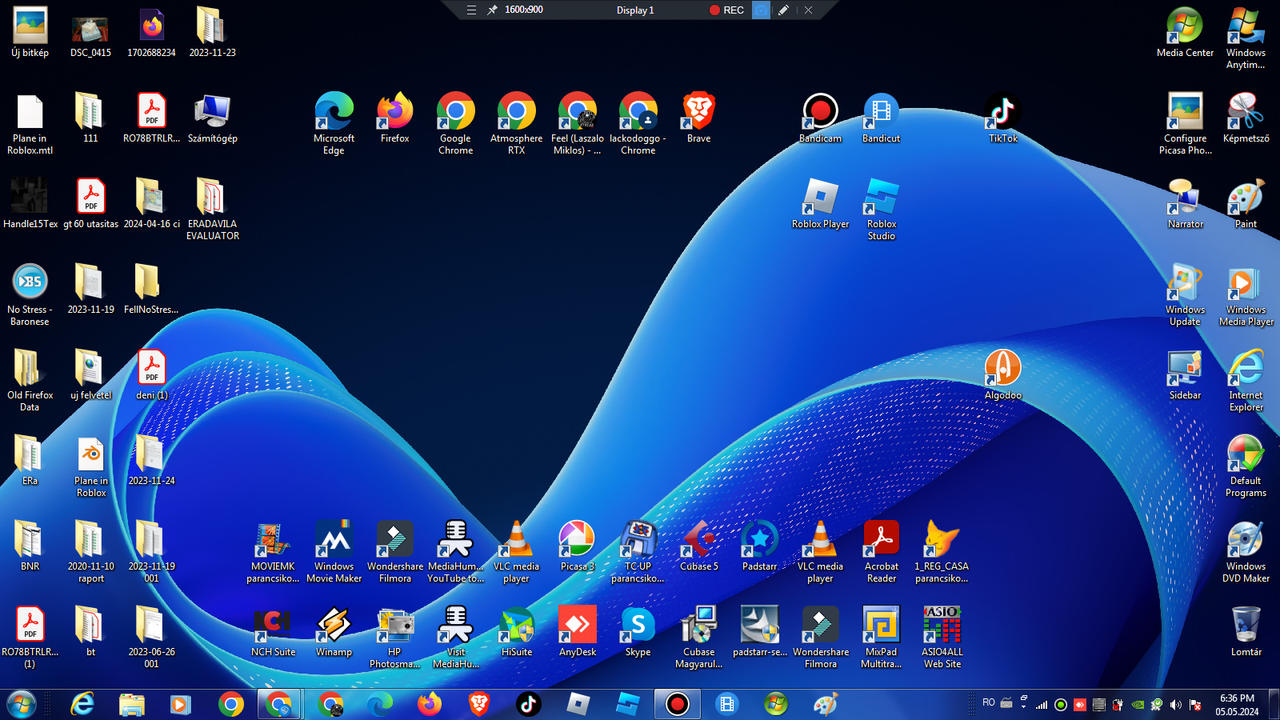Pin the recording toolbar on top
Viewport: 1280px width, 720px height.
click(x=490, y=10)
